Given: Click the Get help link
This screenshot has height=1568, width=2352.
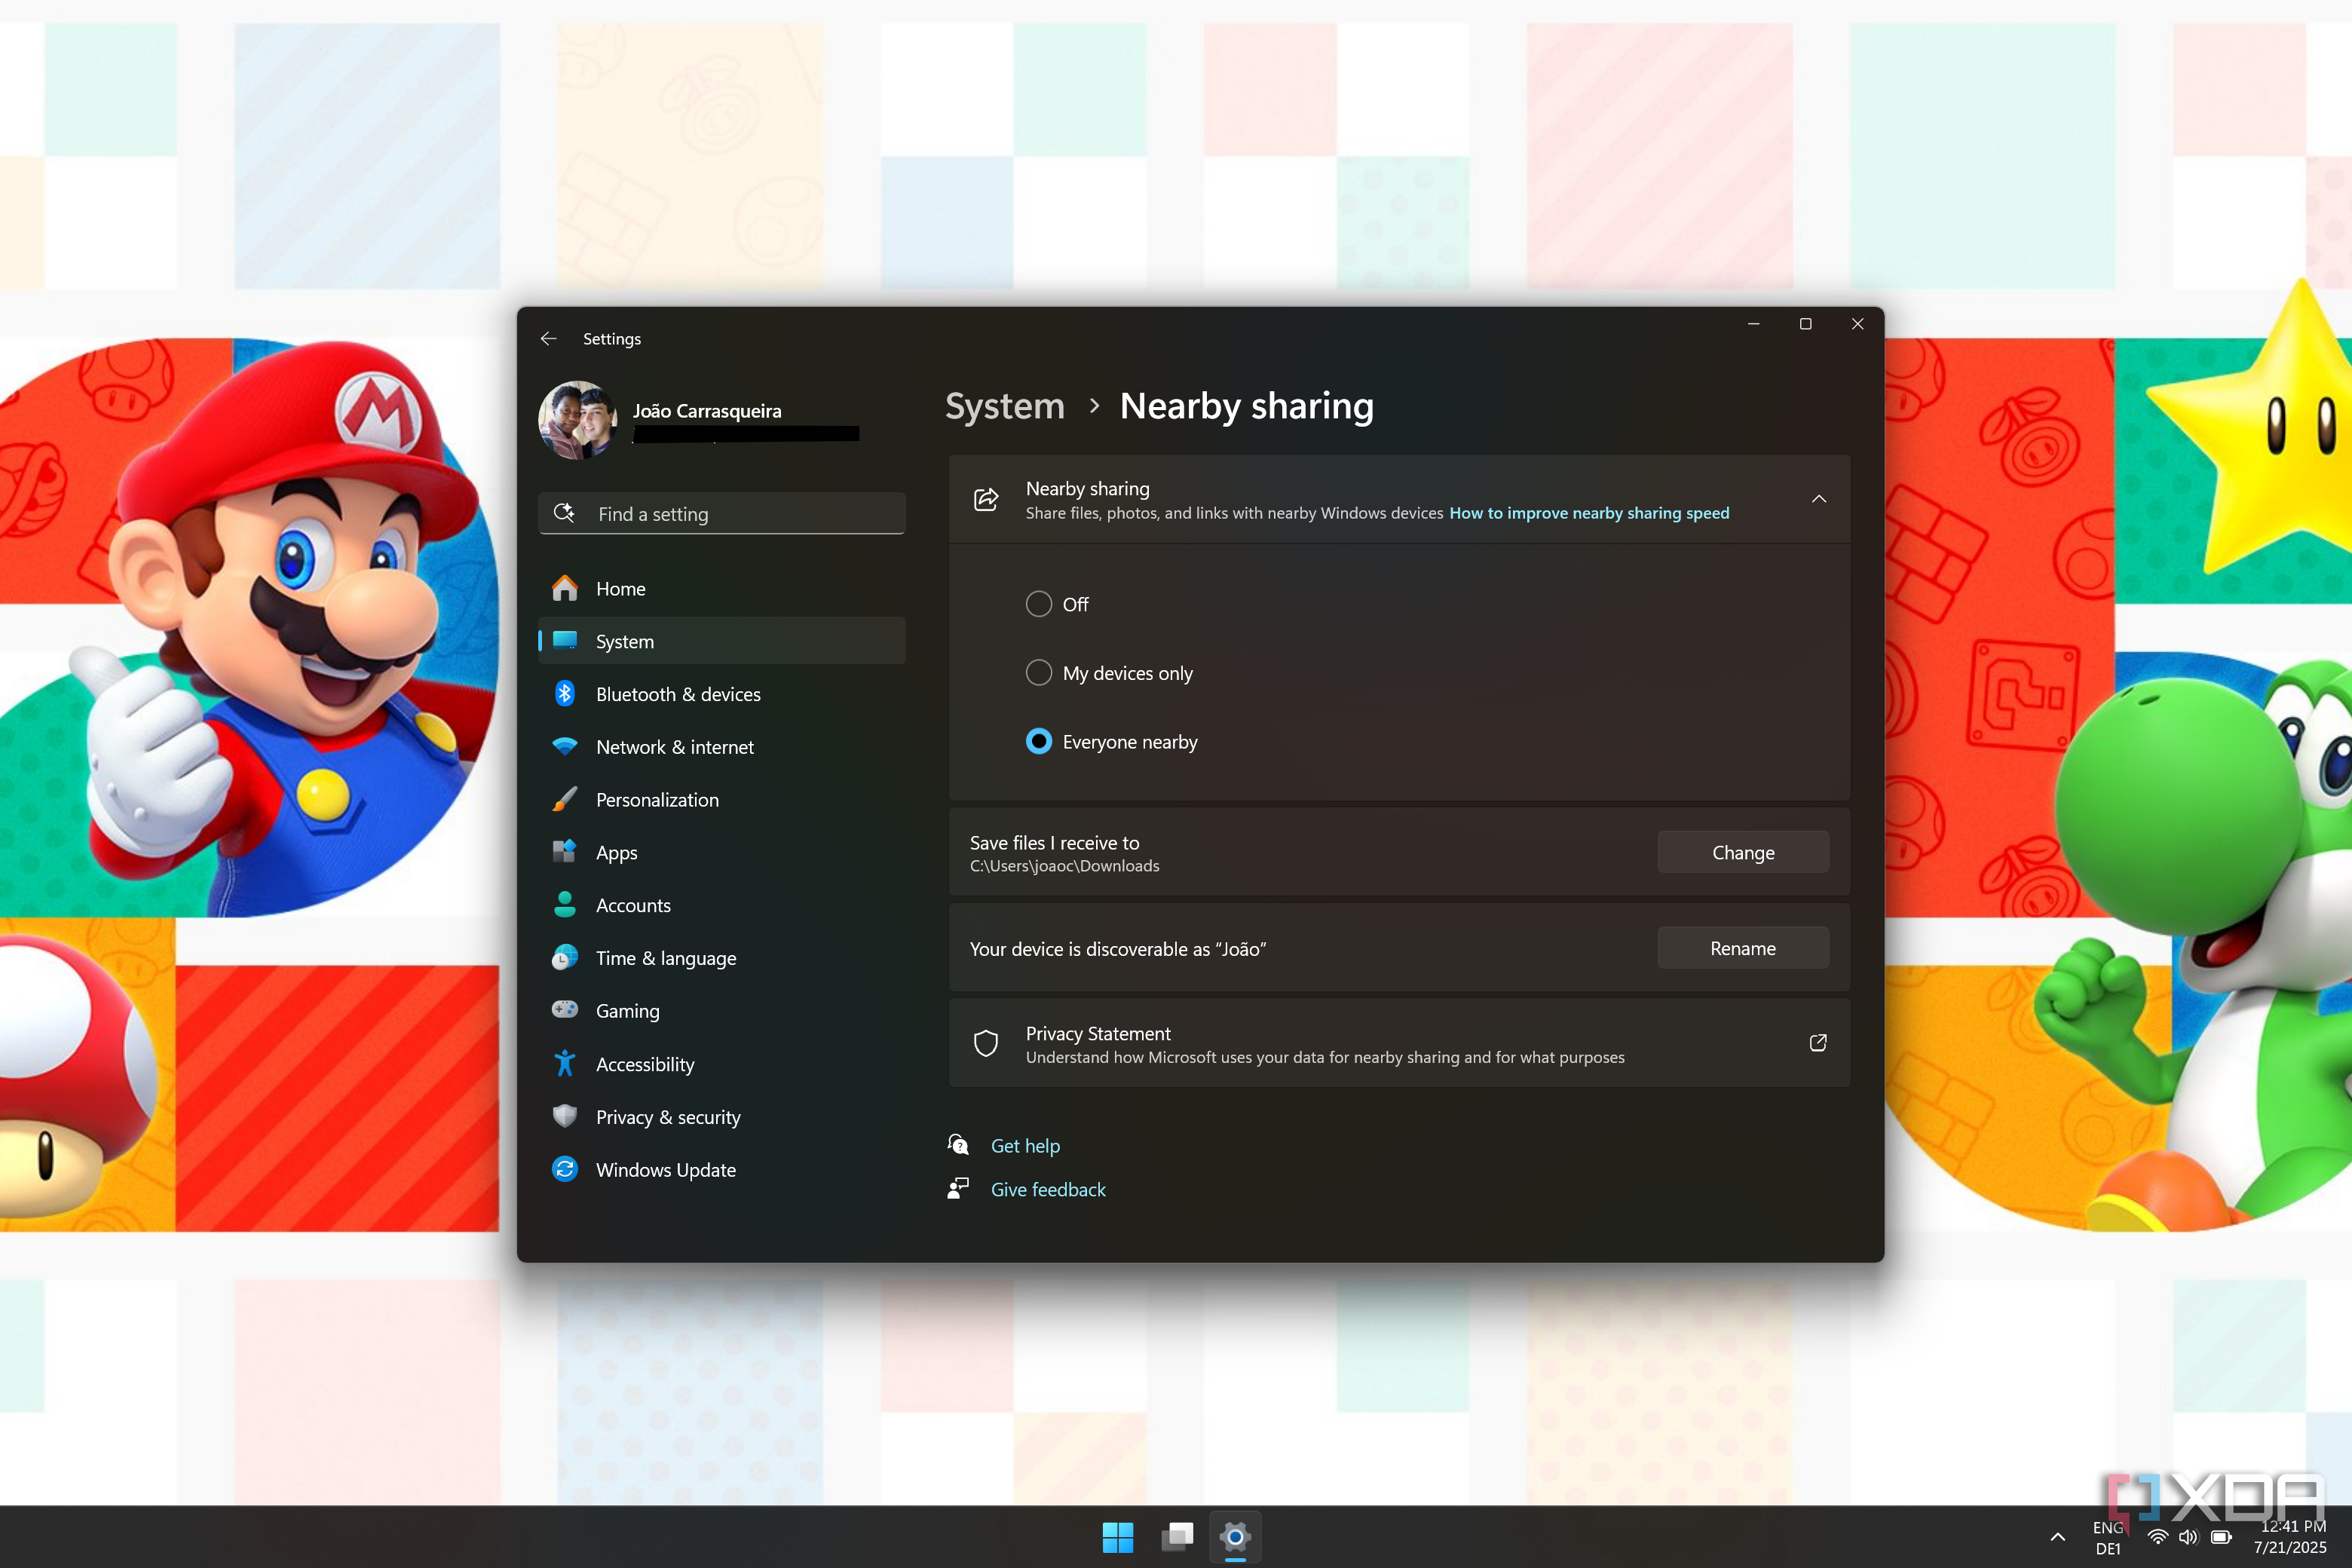Looking at the screenshot, I should click(1025, 1146).
